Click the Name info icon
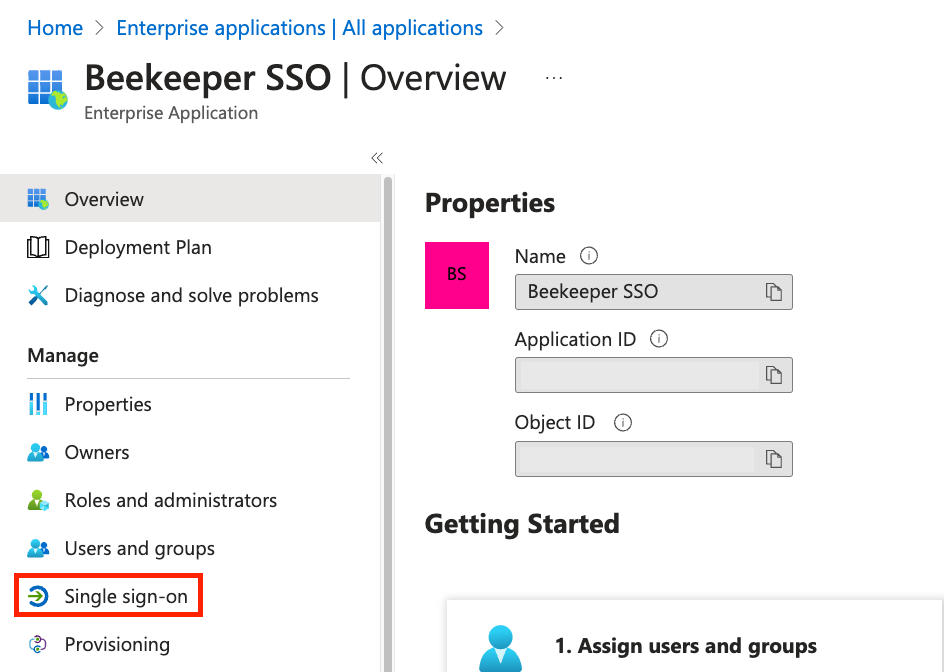944x672 pixels. [589, 256]
